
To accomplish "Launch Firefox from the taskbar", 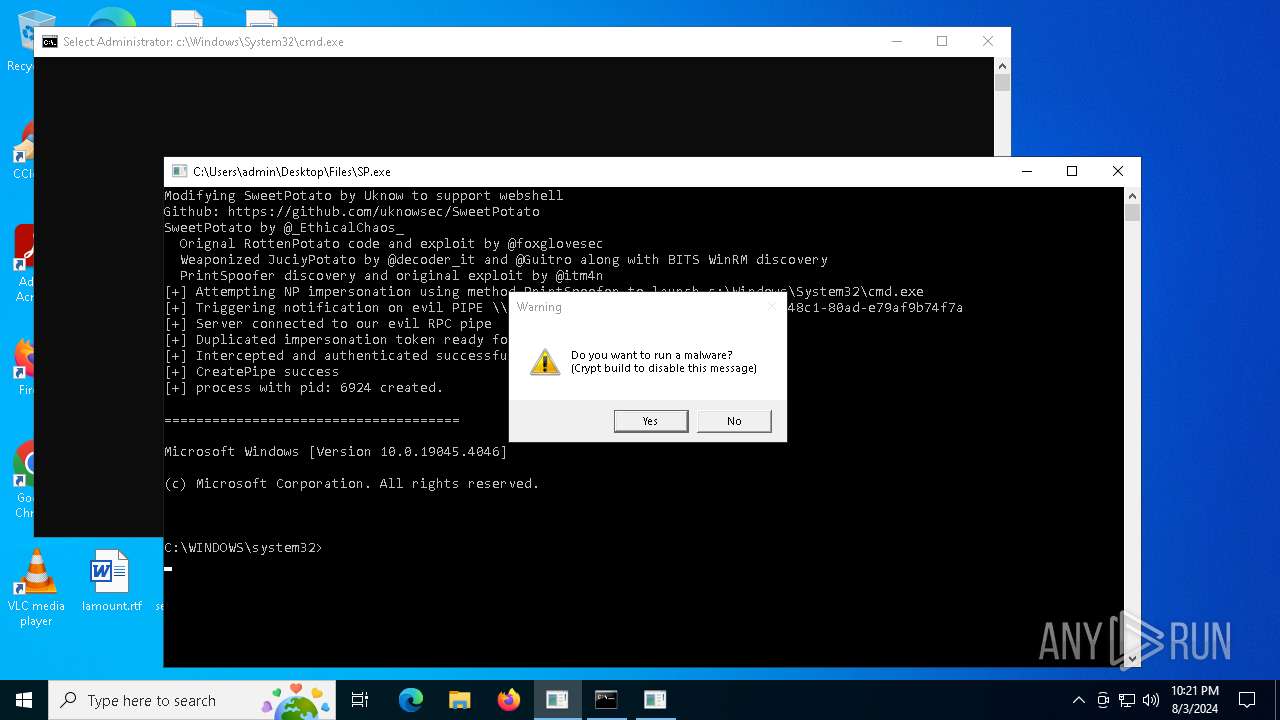I will (x=509, y=700).
